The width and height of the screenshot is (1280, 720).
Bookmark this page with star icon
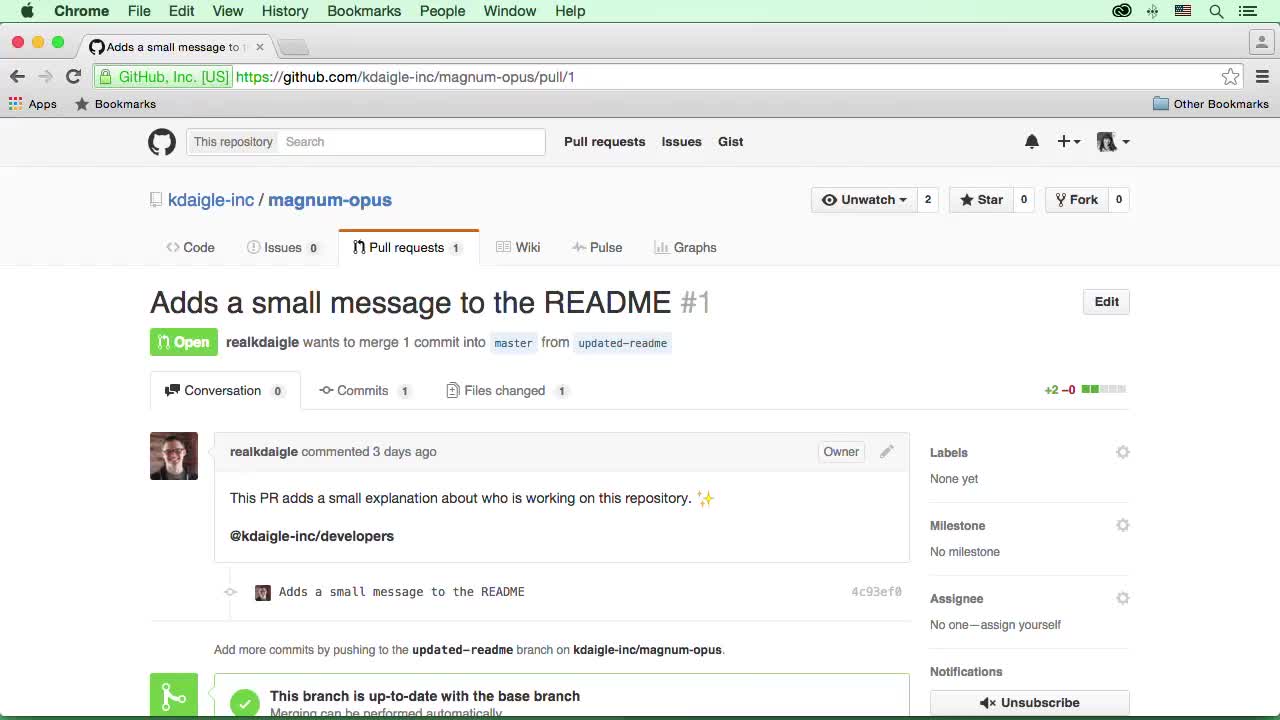pos(1230,77)
